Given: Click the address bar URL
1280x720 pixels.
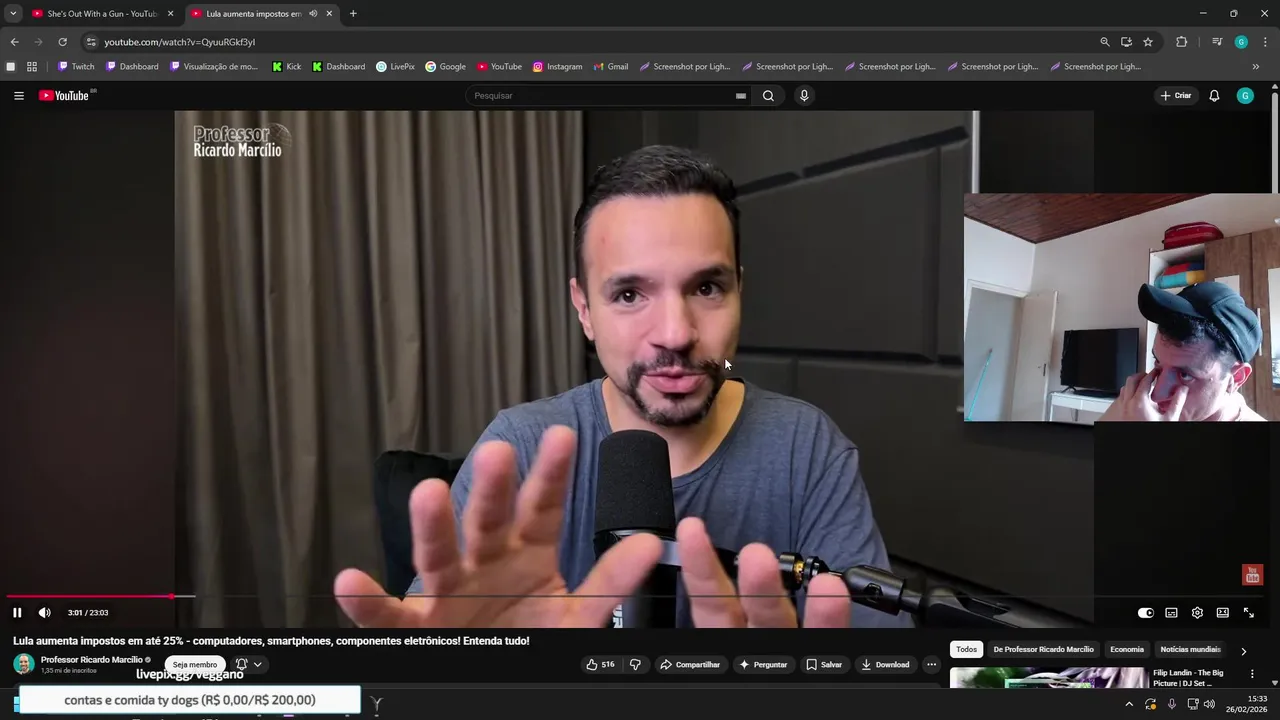Looking at the screenshot, I should pyautogui.click(x=180, y=42).
